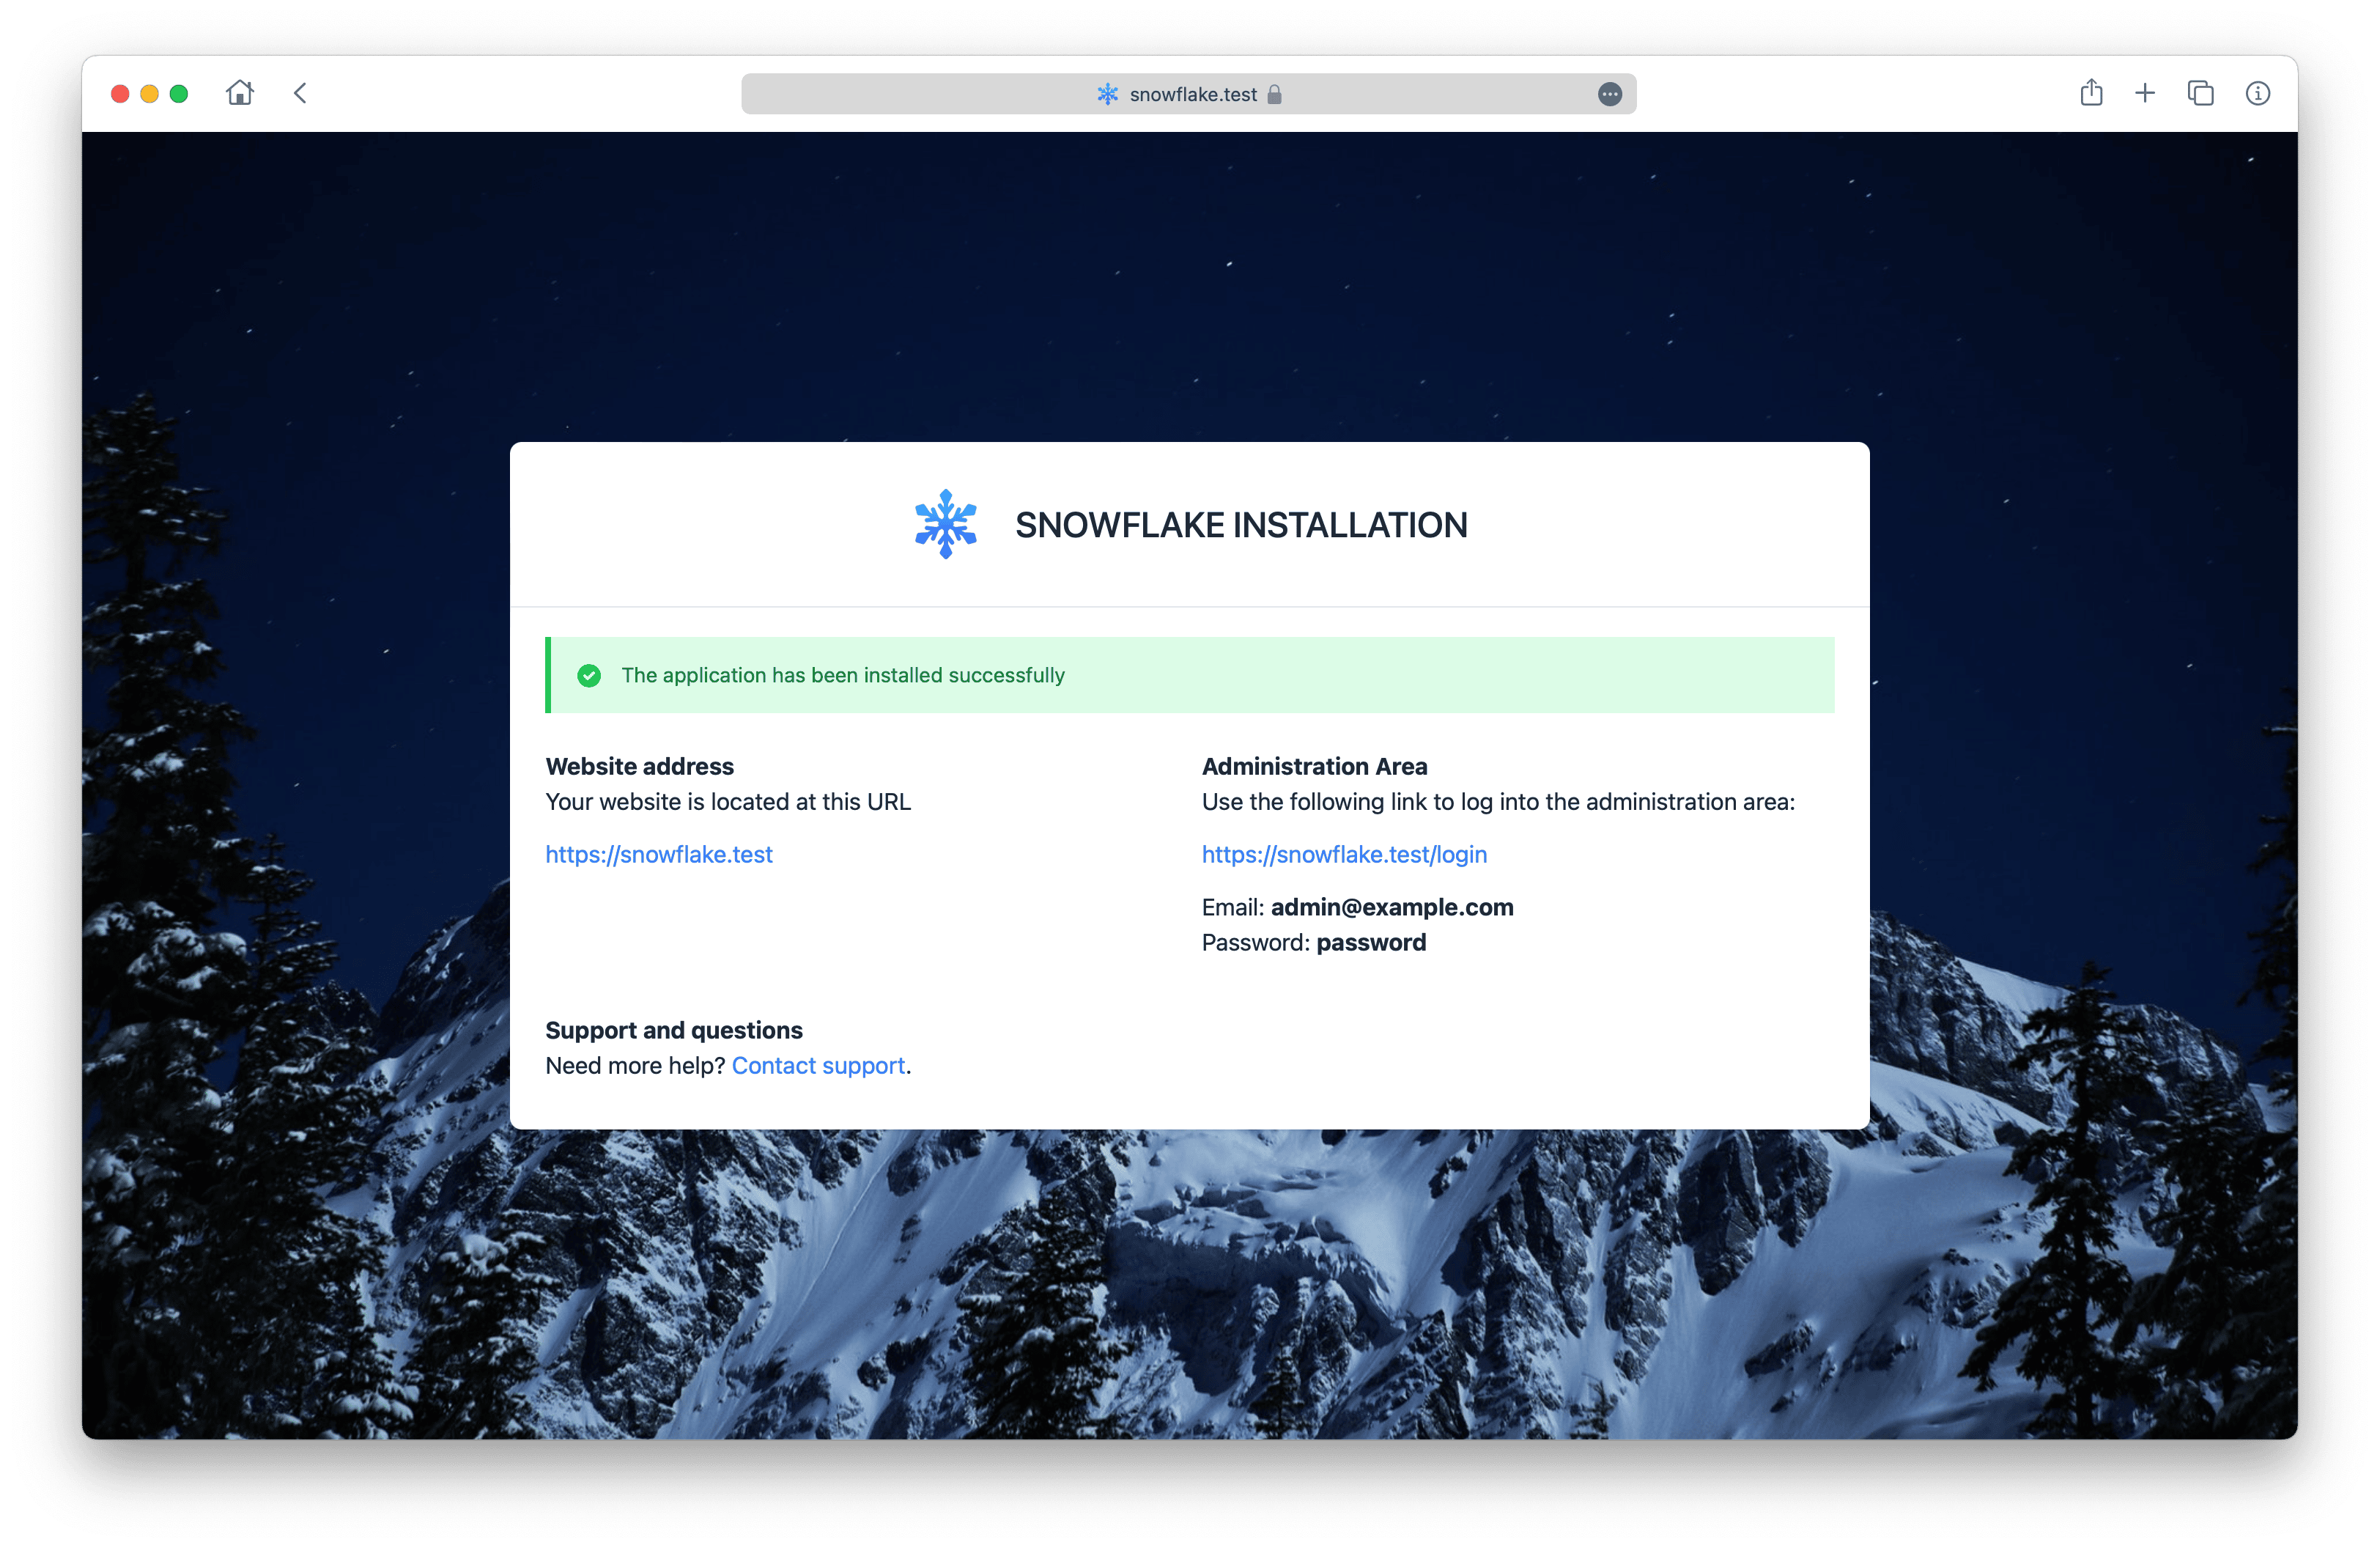Click the large snowflake logo
Viewport: 2380px width, 1548px height.
945,524
